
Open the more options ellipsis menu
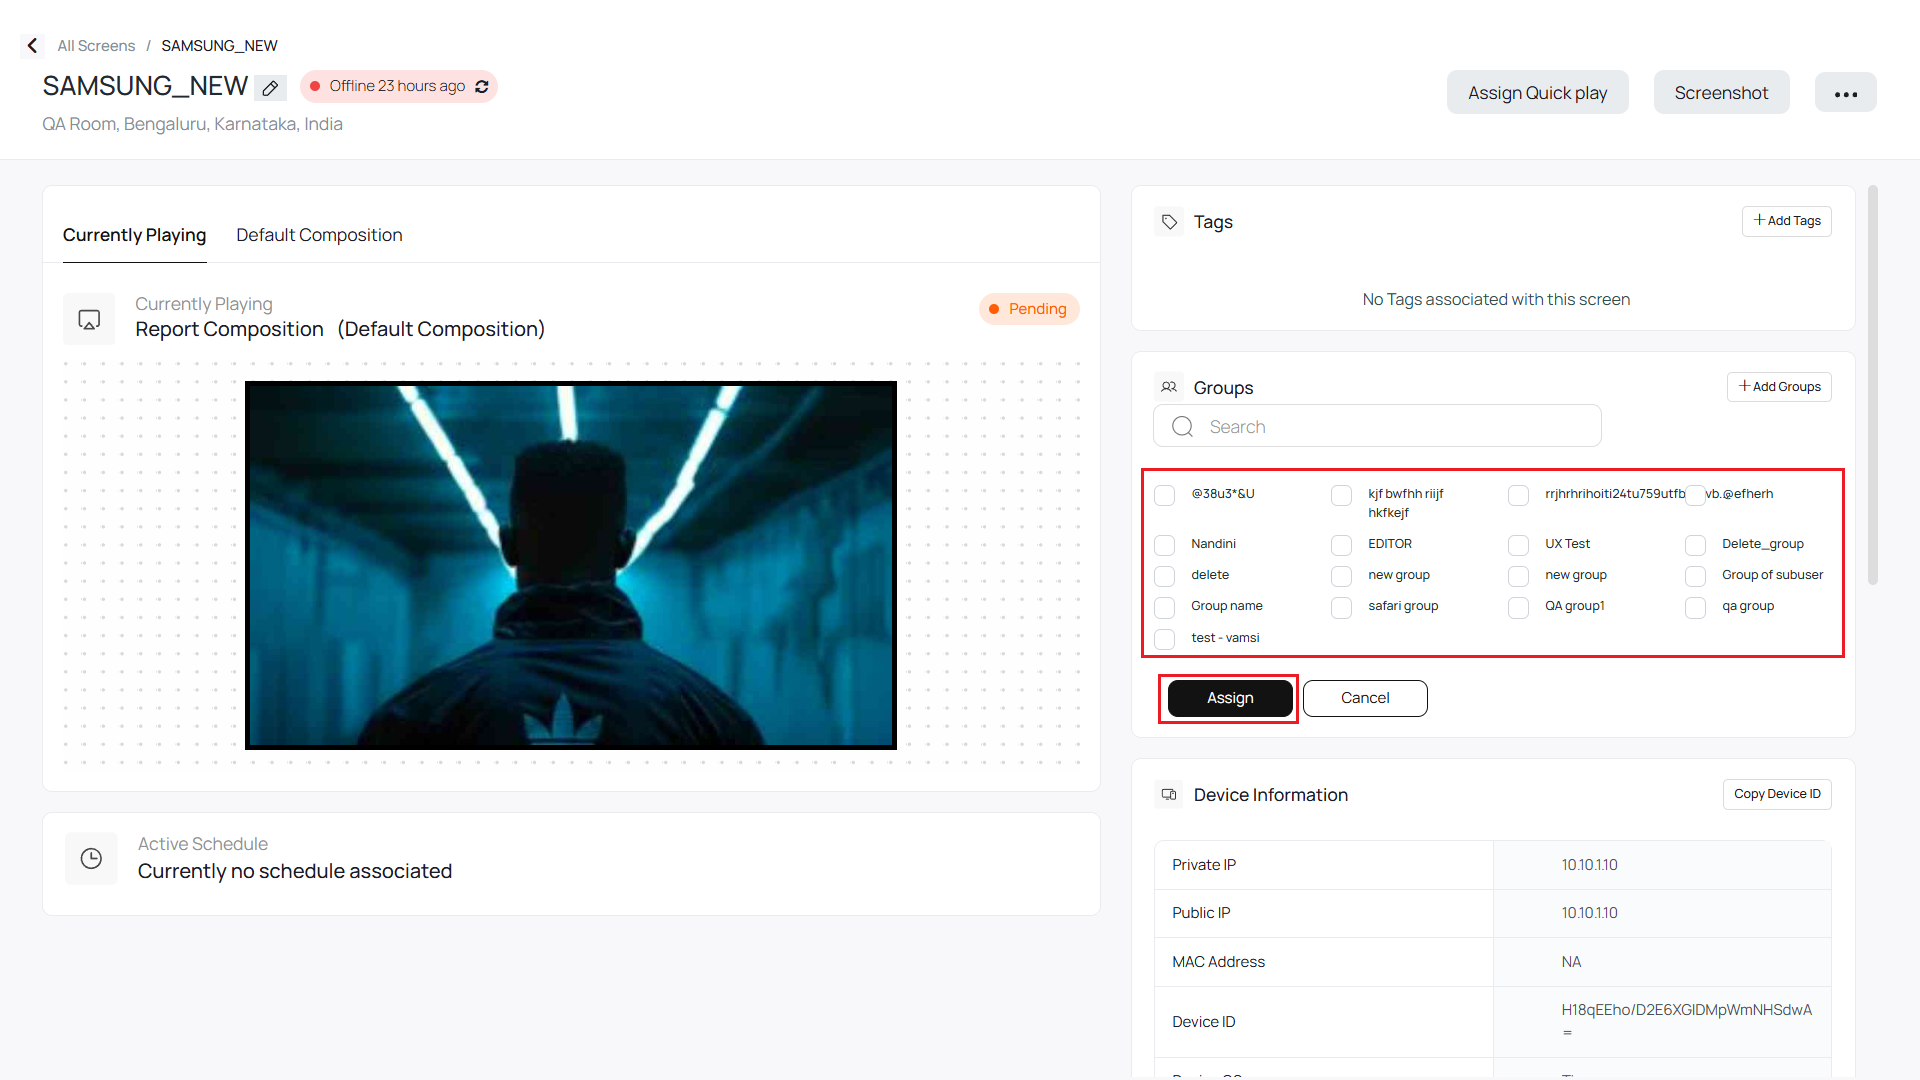(1846, 92)
